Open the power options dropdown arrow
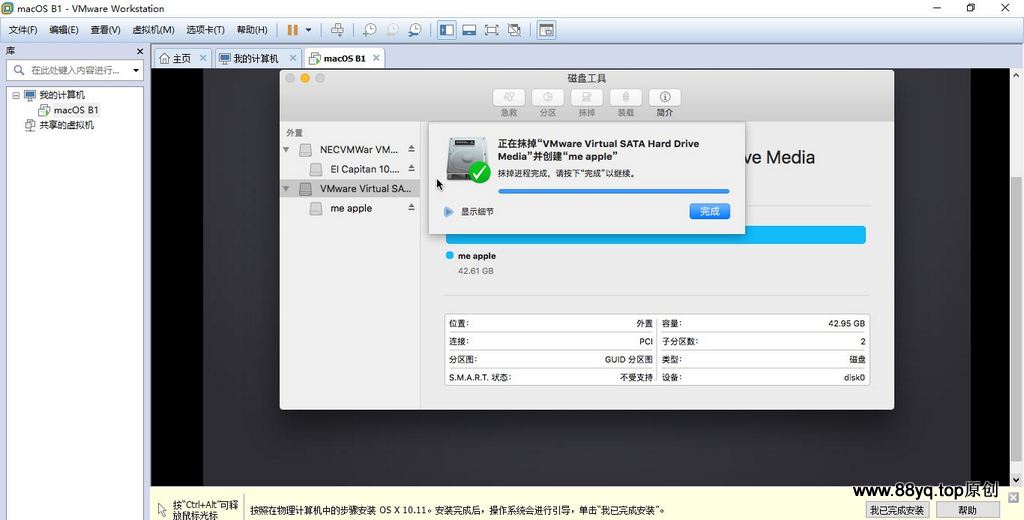The height and width of the screenshot is (520, 1024). click(x=308, y=30)
